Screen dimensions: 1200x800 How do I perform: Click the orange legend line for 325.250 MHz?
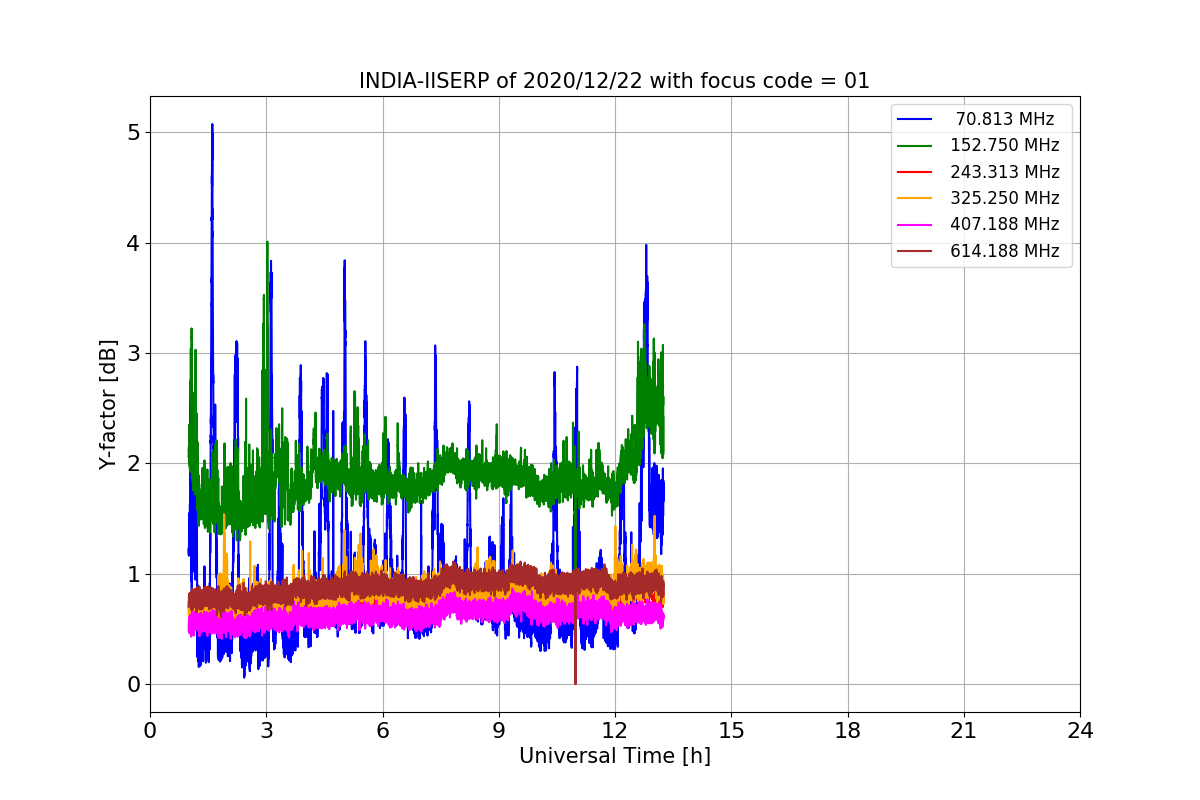pos(915,199)
